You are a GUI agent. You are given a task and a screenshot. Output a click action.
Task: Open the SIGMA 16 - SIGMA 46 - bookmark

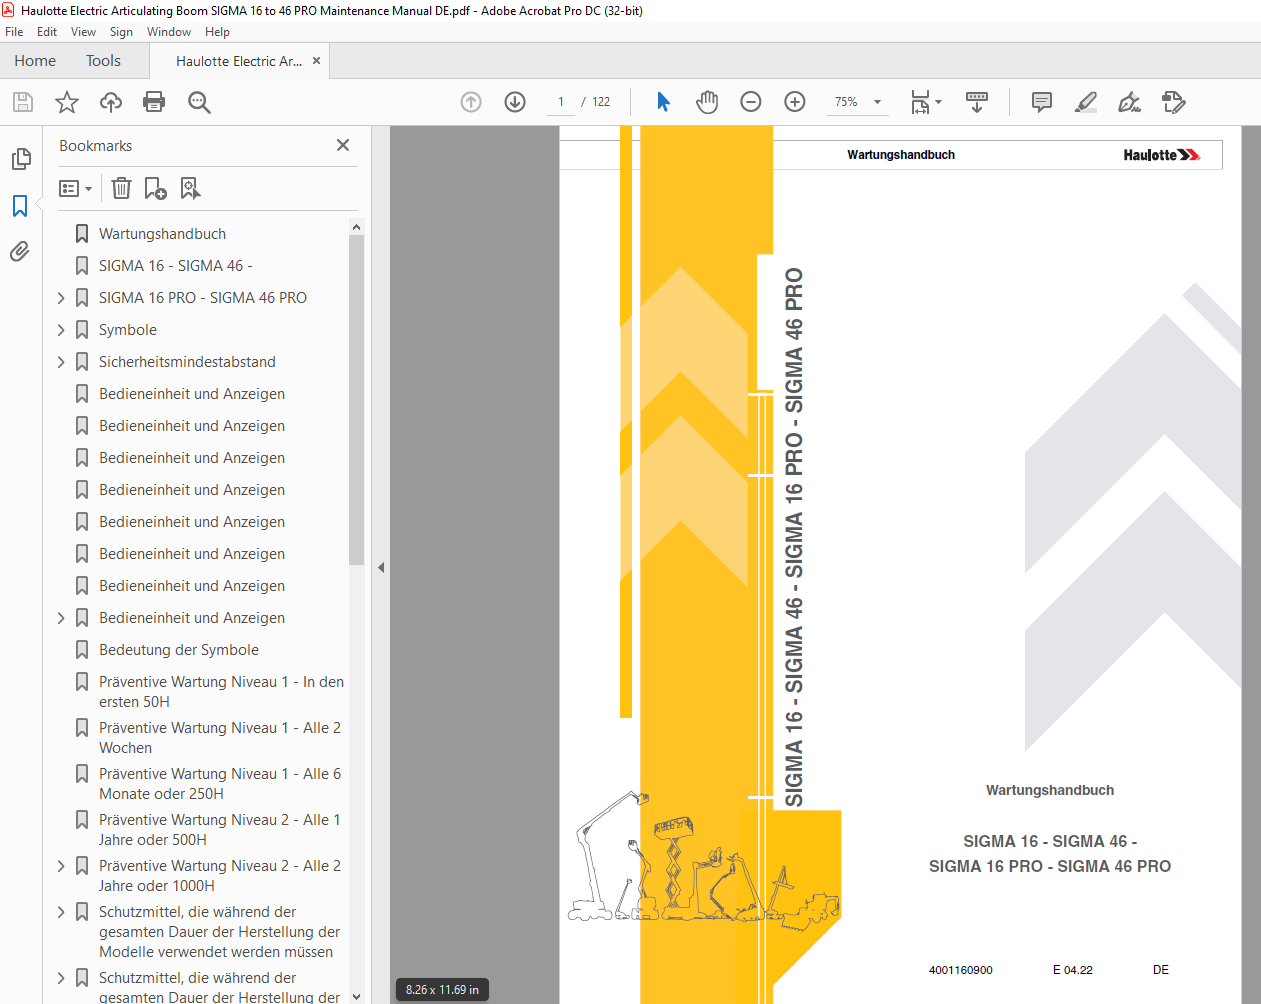pos(175,266)
